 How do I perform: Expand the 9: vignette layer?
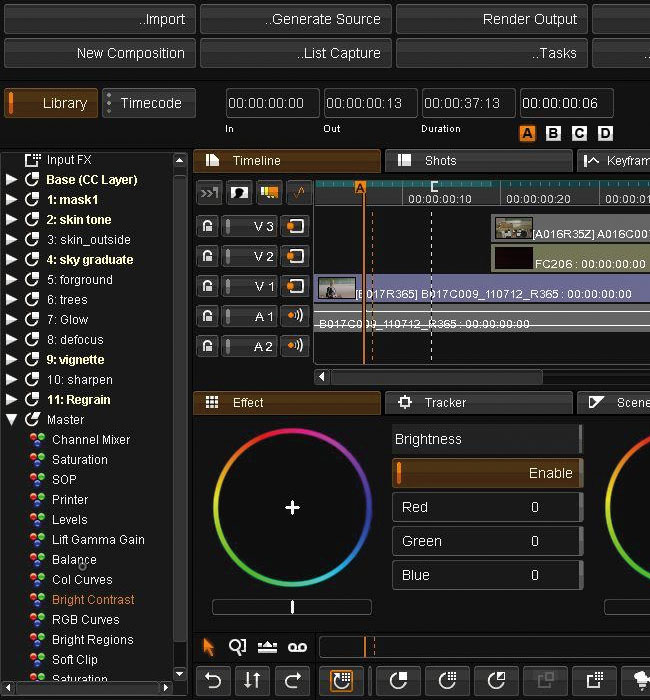11,359
